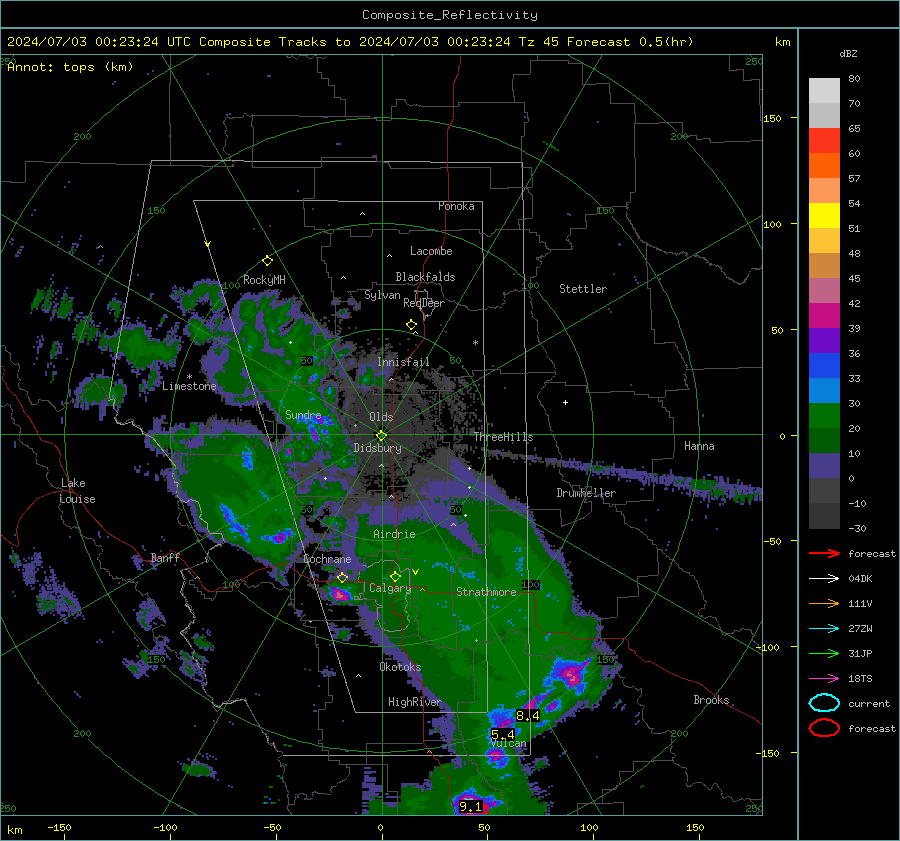The image size is (900, 841).
Task: Click the timestamp header text line
Action: 350,42
